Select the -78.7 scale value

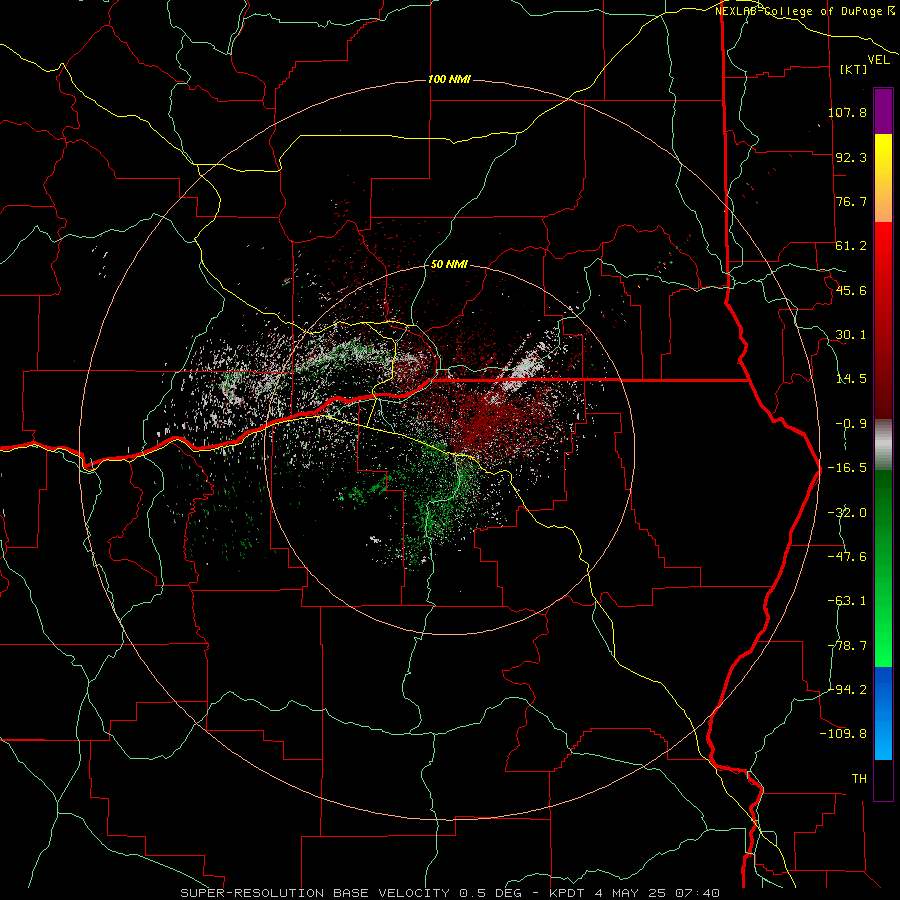point(847,646)
